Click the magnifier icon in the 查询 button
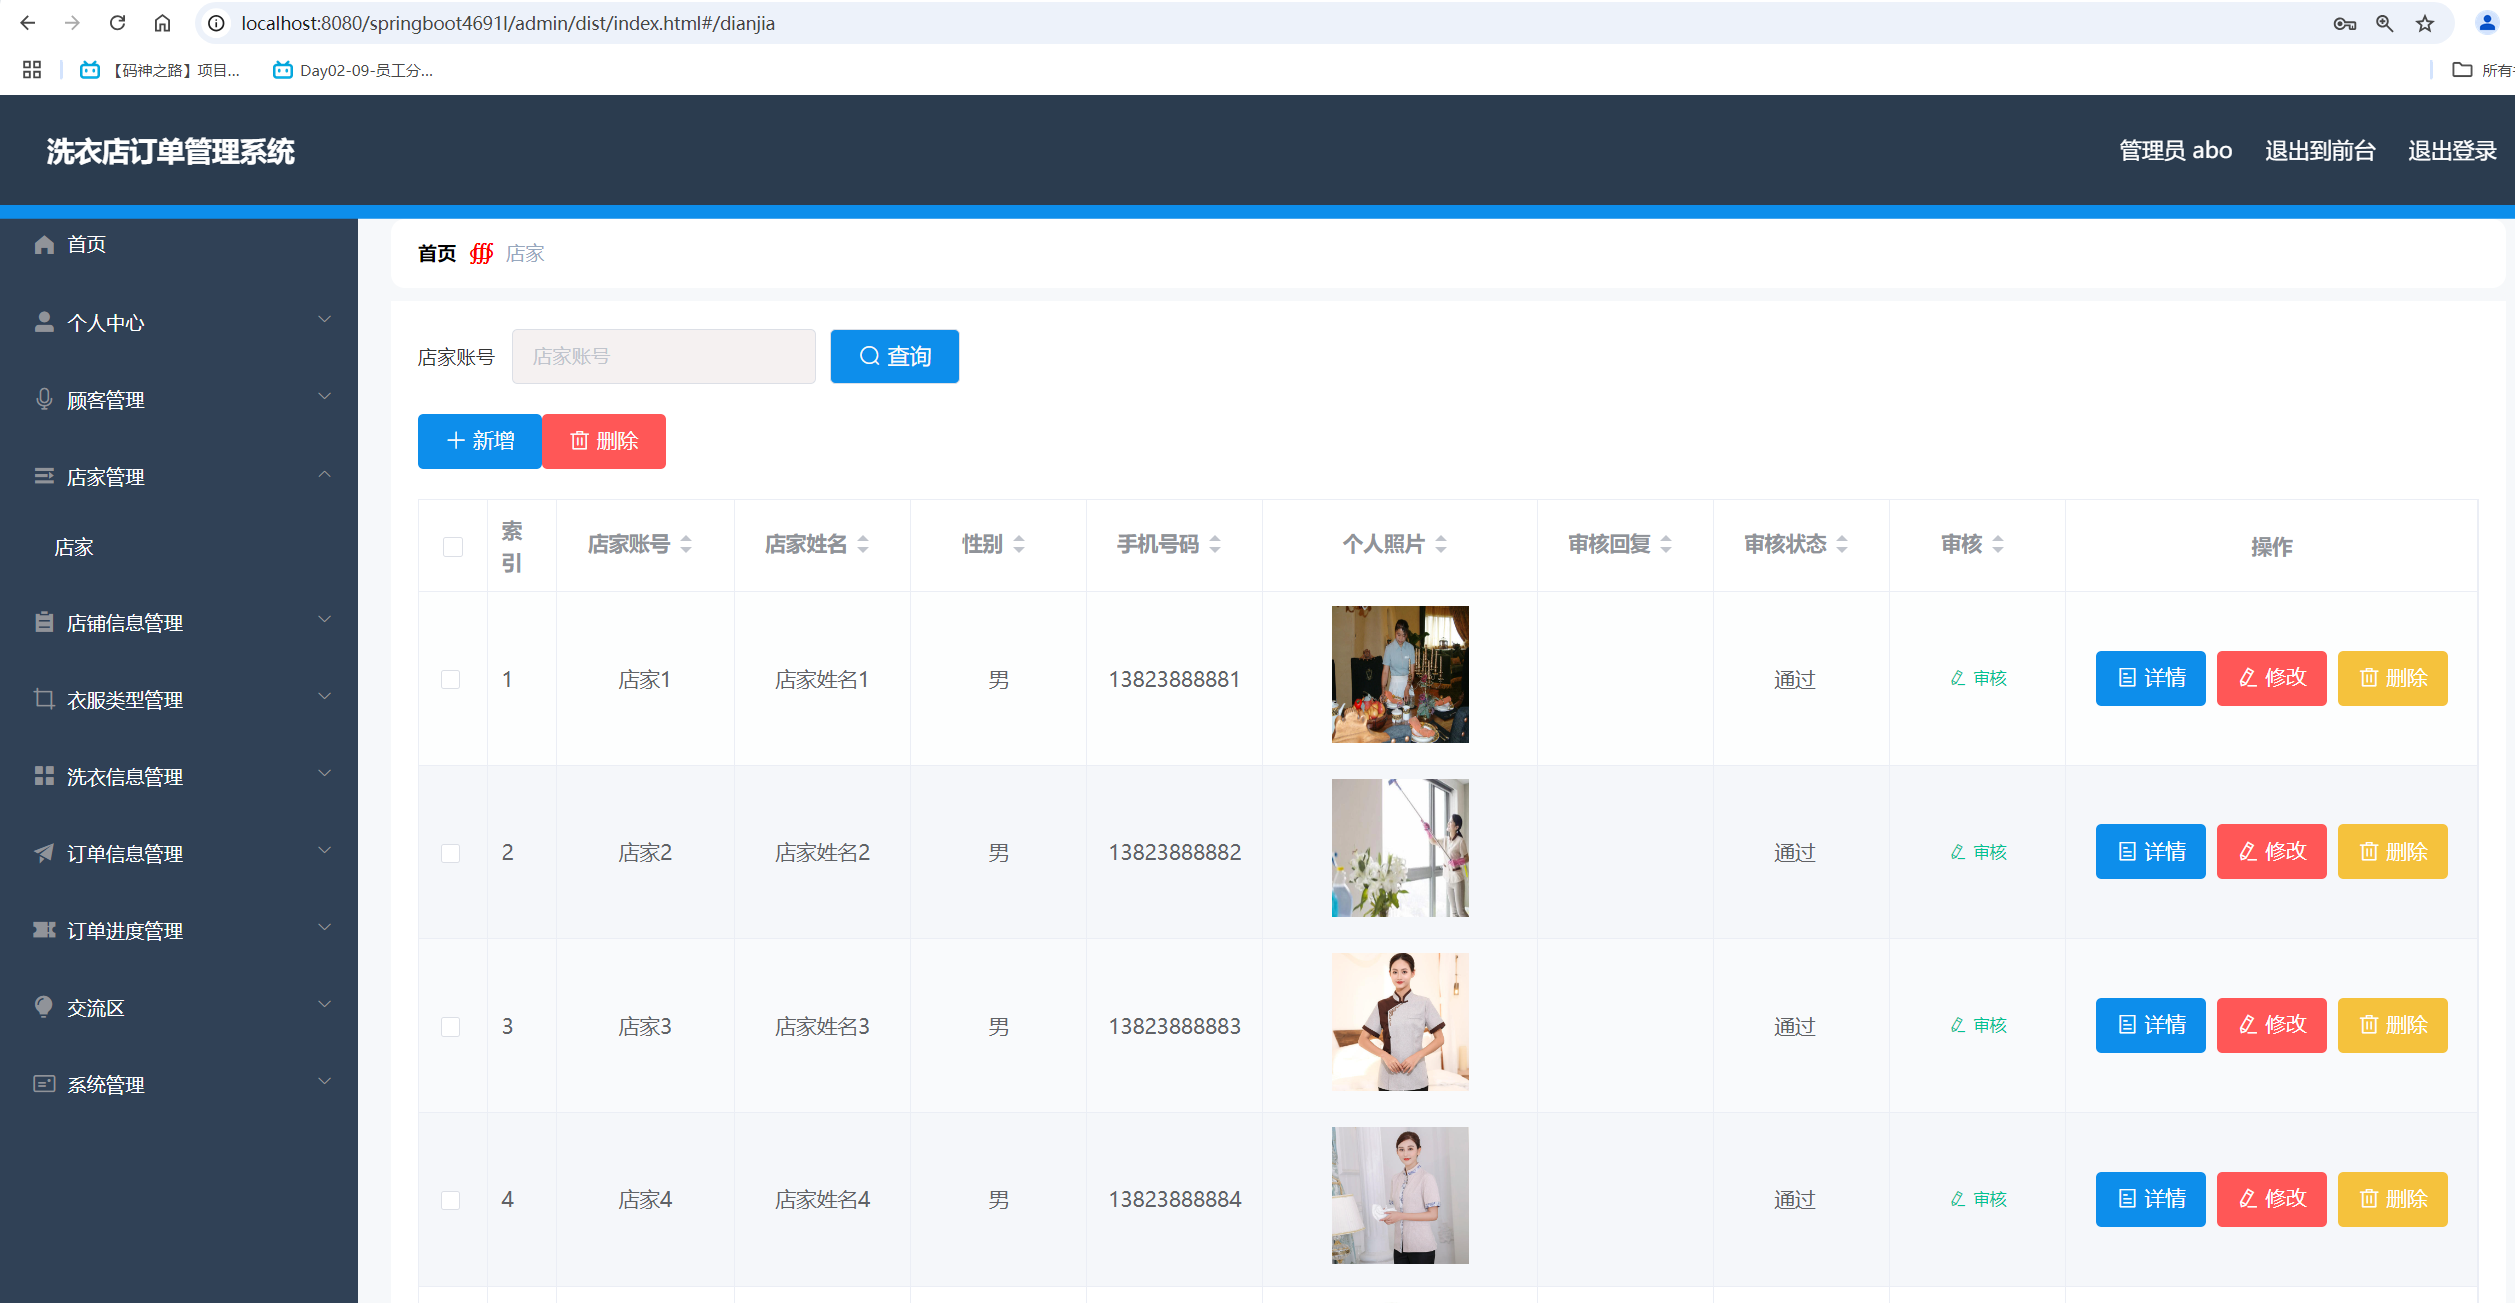Viewport: 2515px width, 1303px height. (868, 356)
